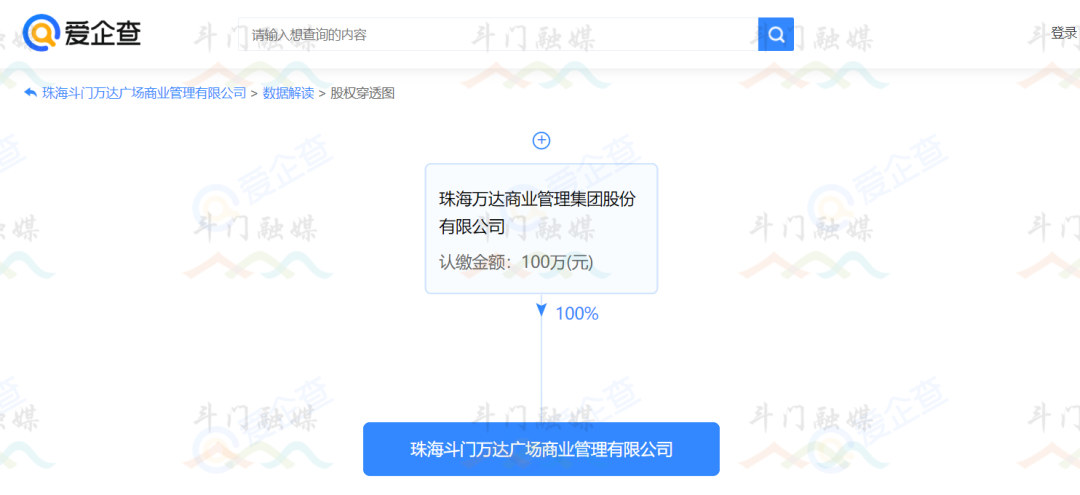Screen dimensions: 1080x495
Task: Click 股权穿透图 breadcrumb text
Action: 362,93
